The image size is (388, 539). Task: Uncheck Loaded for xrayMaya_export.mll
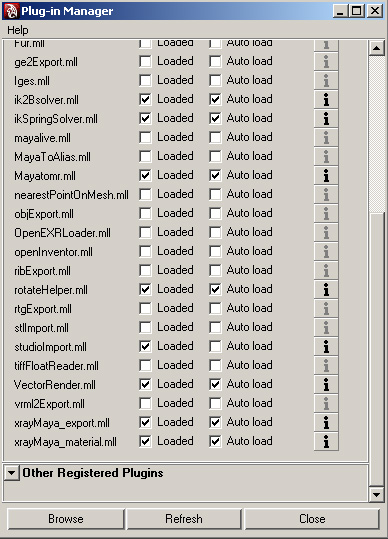(x=145, y=422)
